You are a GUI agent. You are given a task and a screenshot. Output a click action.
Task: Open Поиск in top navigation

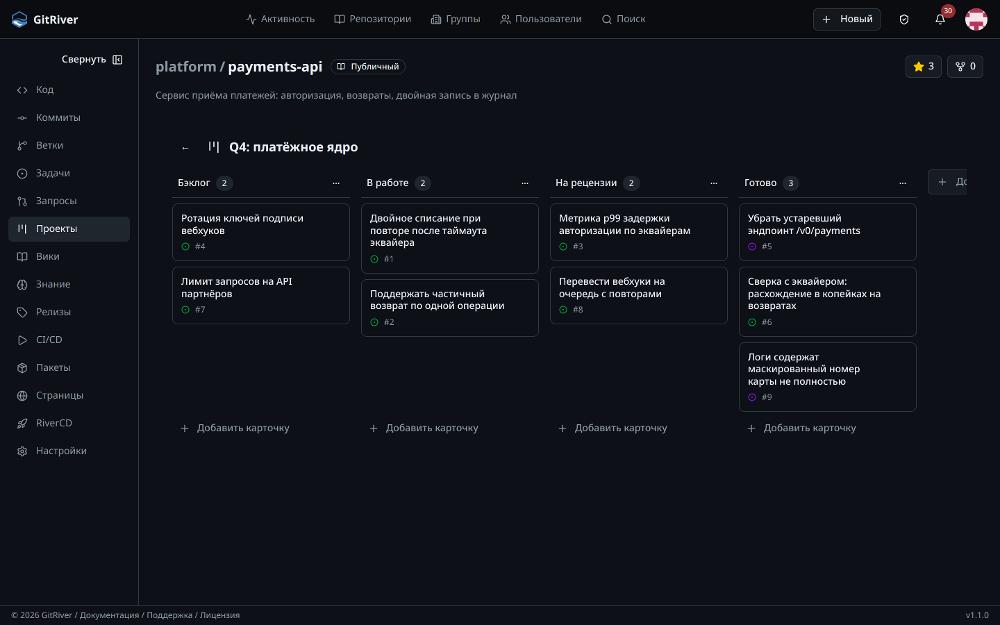pyautogui.click(x=624, y=19)
